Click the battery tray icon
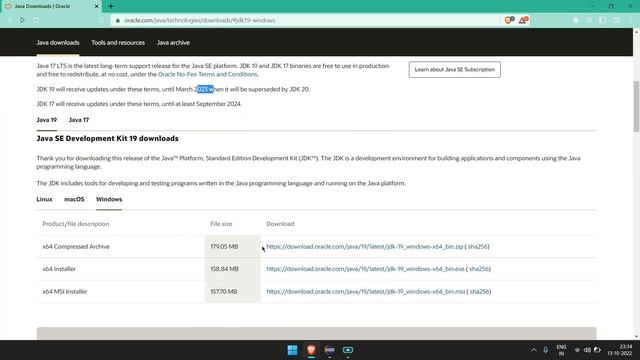The width and height of the screenshot is (640, 360). [x=597, y=350]
